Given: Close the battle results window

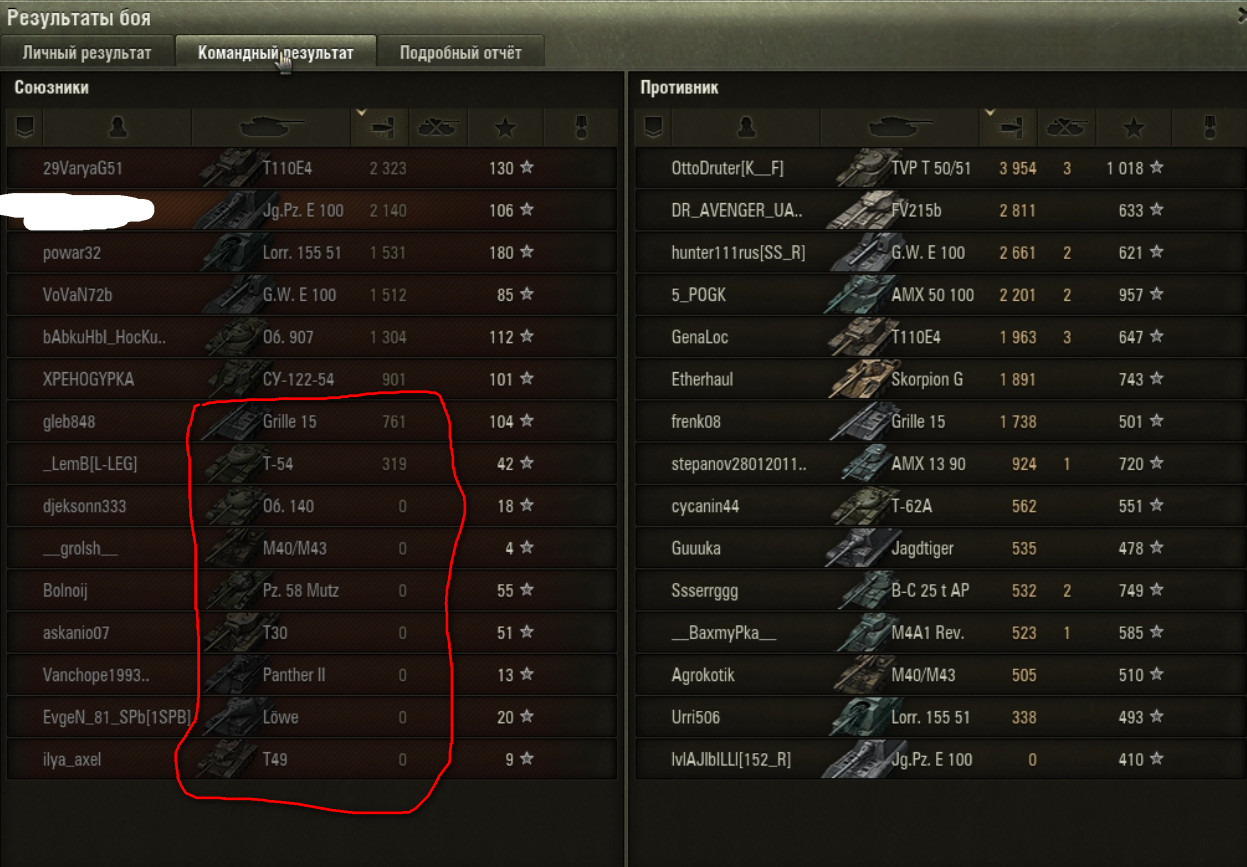Looking at the screenshot, I should (1240, 14).
